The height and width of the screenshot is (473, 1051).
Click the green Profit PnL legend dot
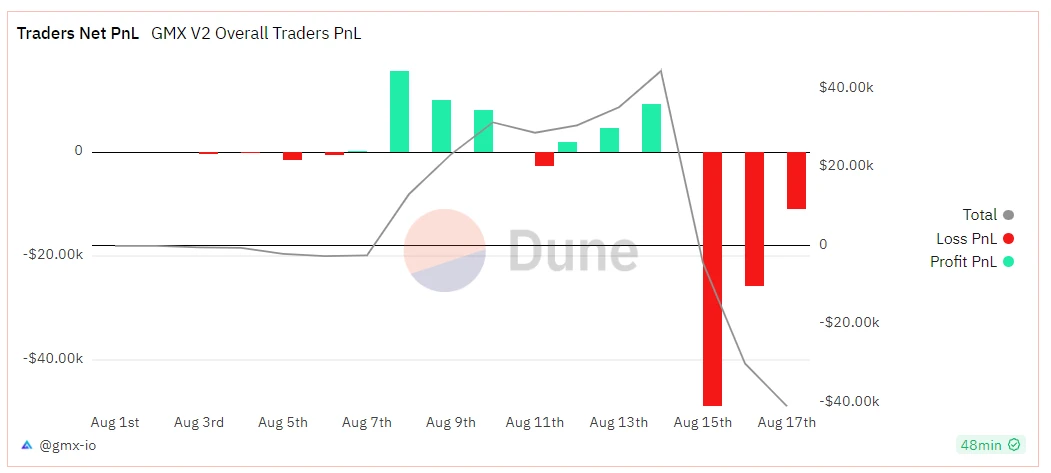pos(1008,263)
